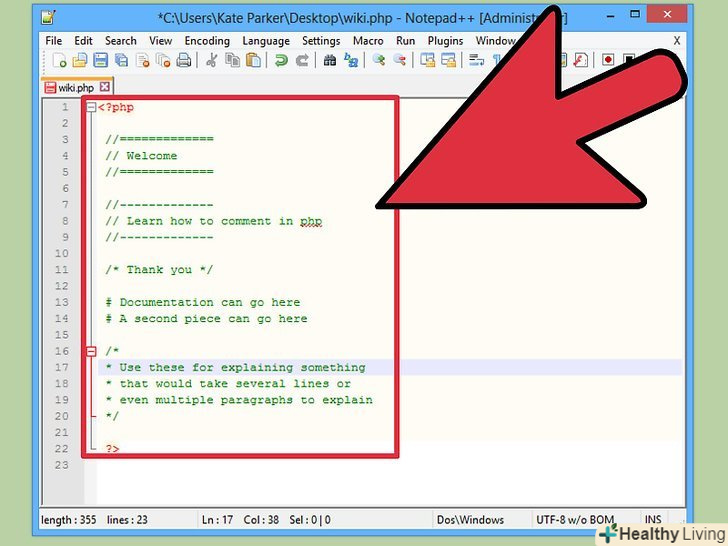The height and width of the screenshot is (546, 728).
Task: Click line 17 text in the editor
Action: point(242,368)
